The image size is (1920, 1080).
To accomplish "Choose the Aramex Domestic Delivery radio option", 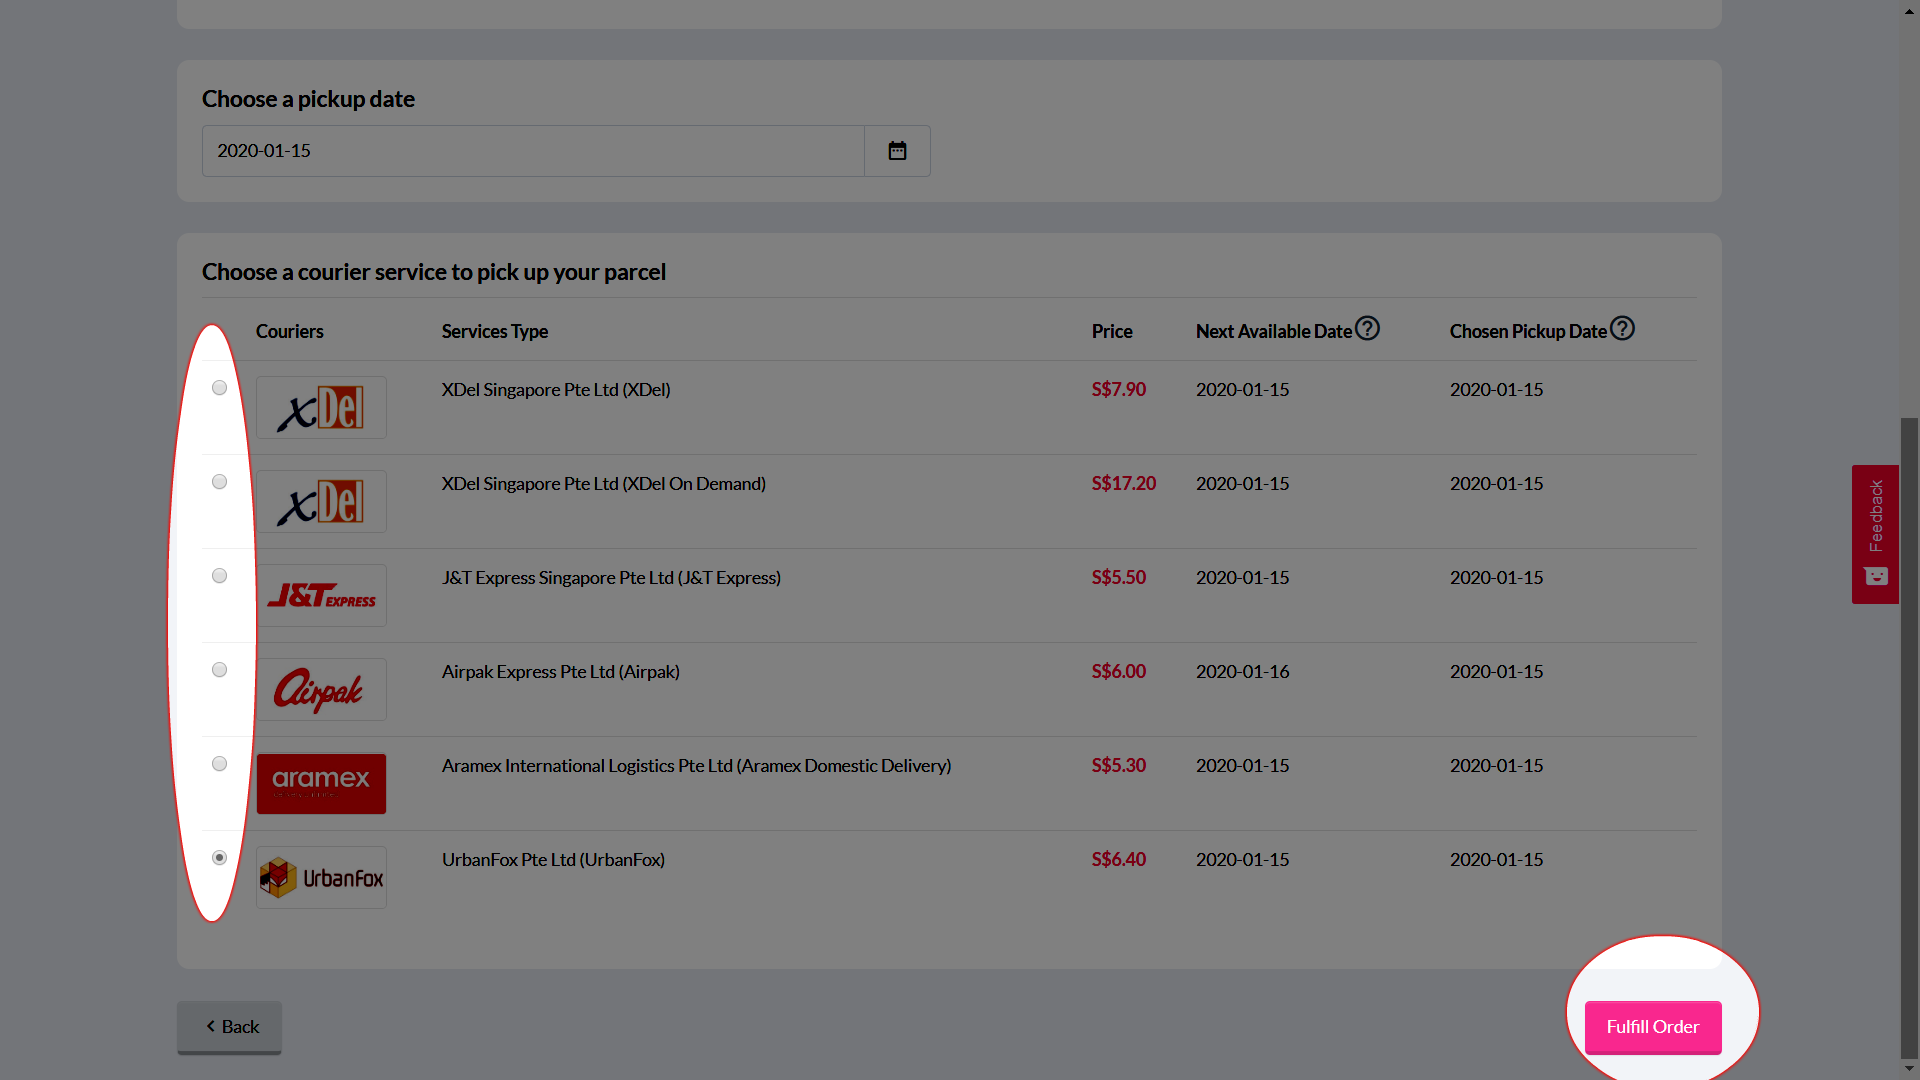I will point(219,764).
